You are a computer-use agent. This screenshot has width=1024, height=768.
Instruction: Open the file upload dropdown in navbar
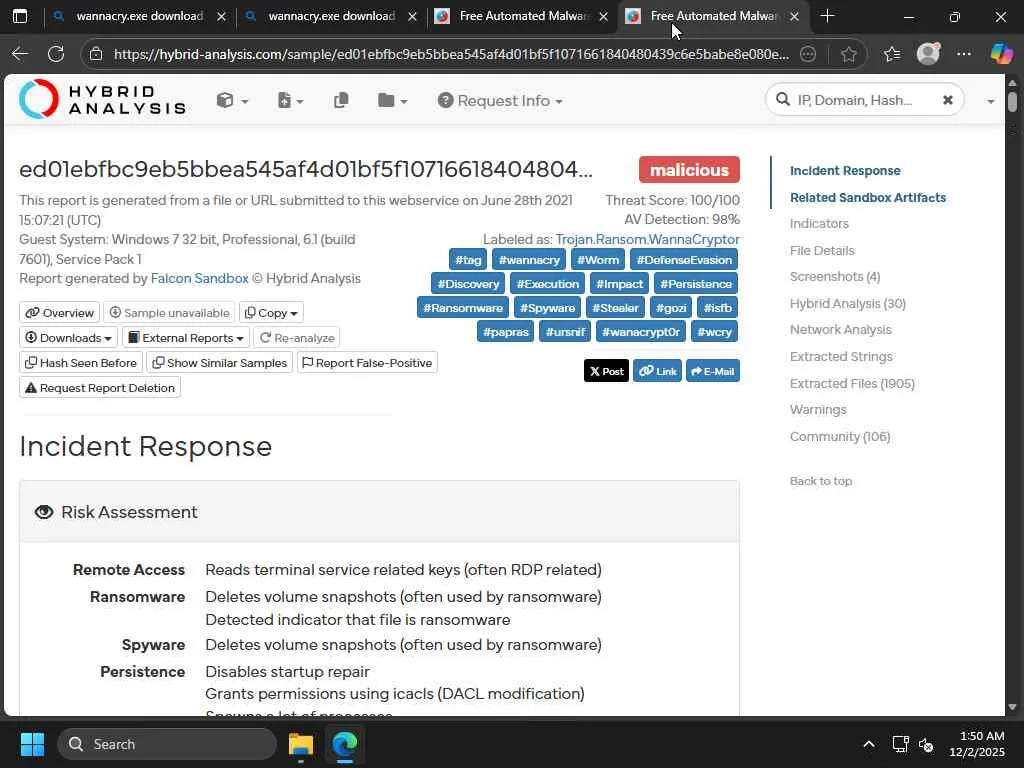tap(291, 101)
